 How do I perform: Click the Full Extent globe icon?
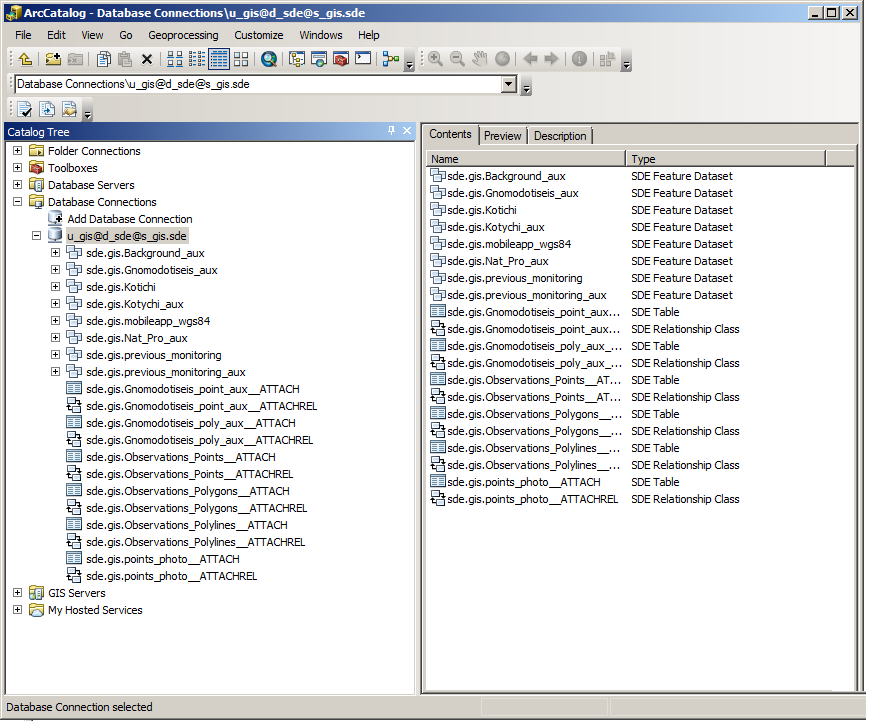point(502,59)
